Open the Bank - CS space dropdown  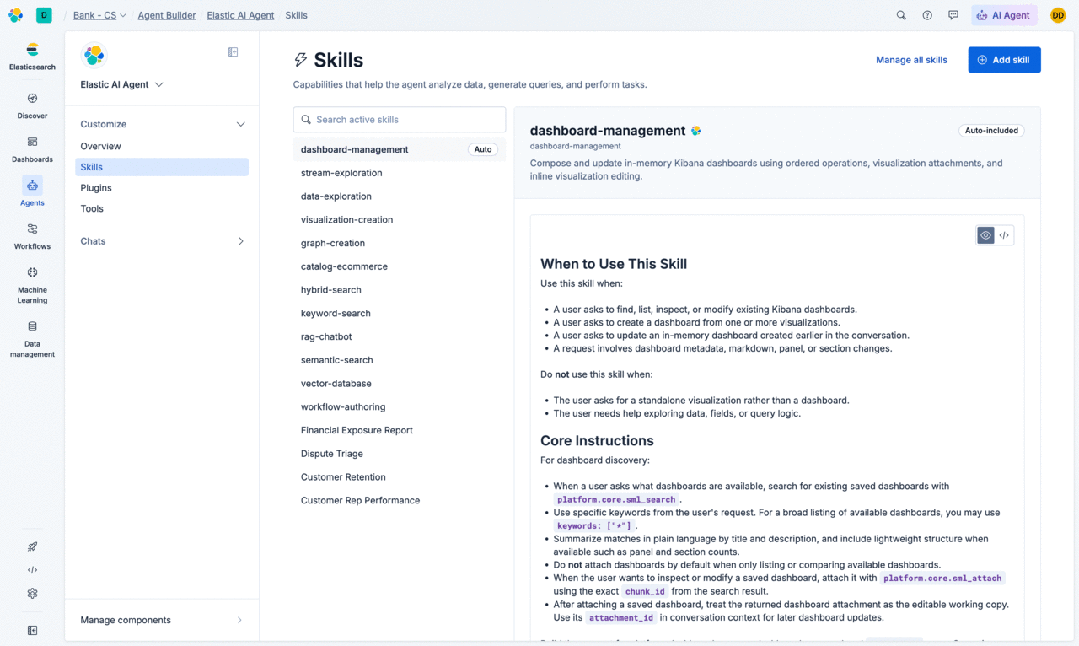point(99,15)
